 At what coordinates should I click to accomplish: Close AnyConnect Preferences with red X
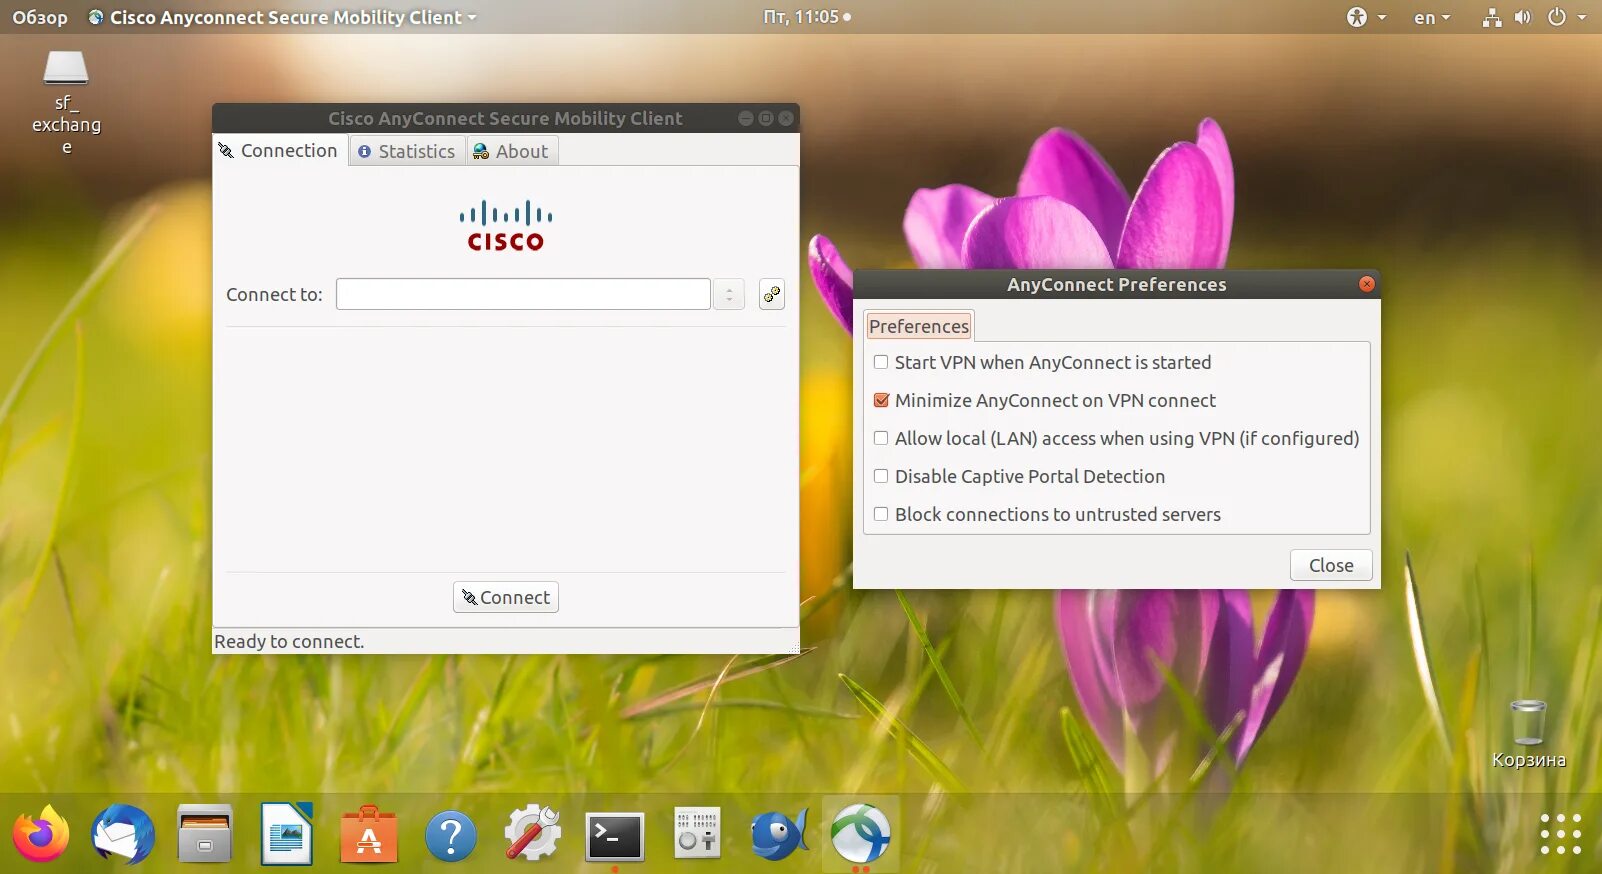[1367, 284]
